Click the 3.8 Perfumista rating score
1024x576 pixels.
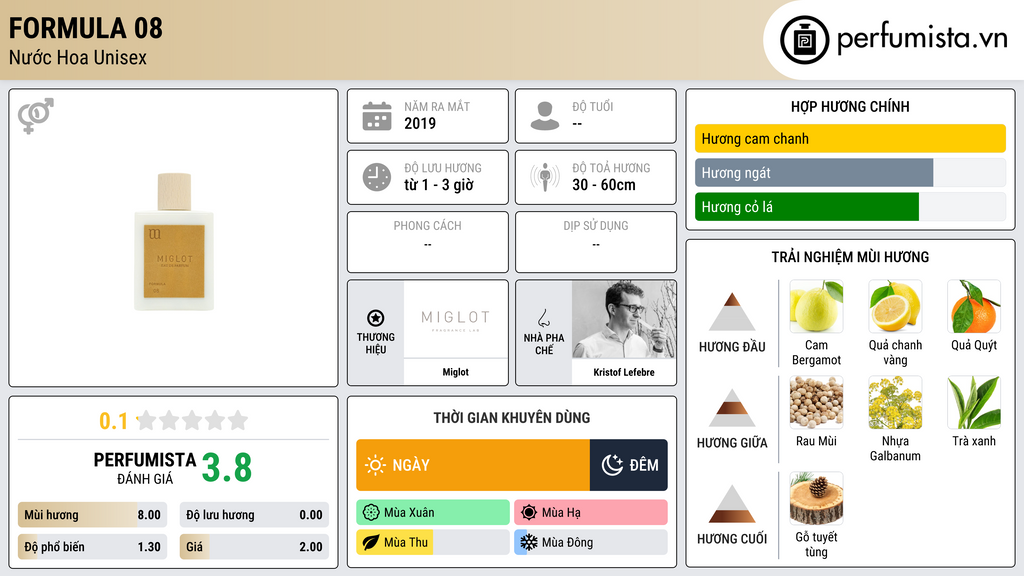[227, 468]
